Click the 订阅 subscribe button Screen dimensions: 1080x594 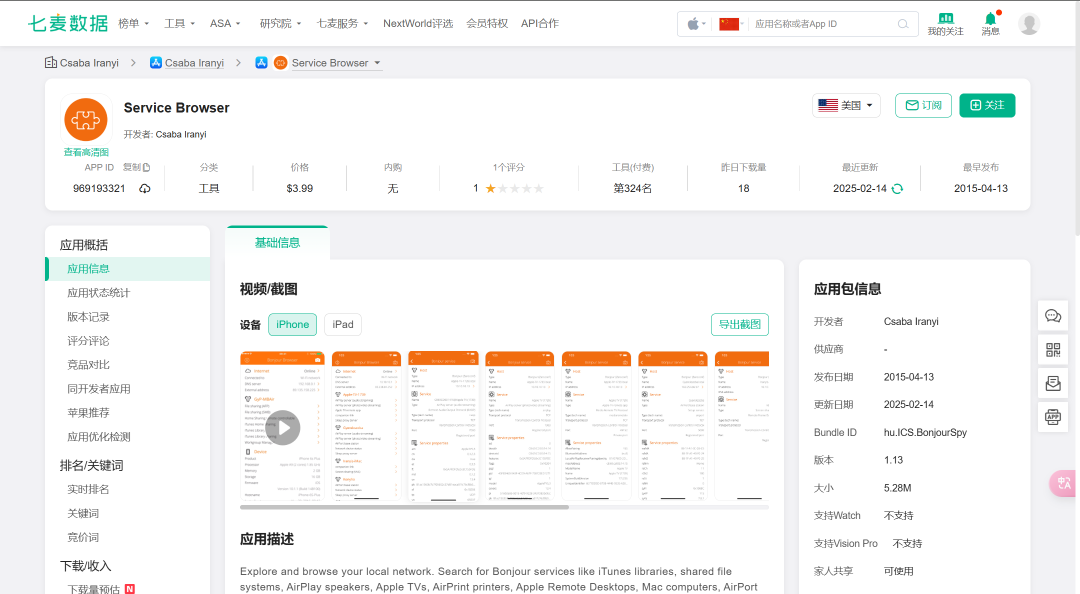click(x=923, y=105)
